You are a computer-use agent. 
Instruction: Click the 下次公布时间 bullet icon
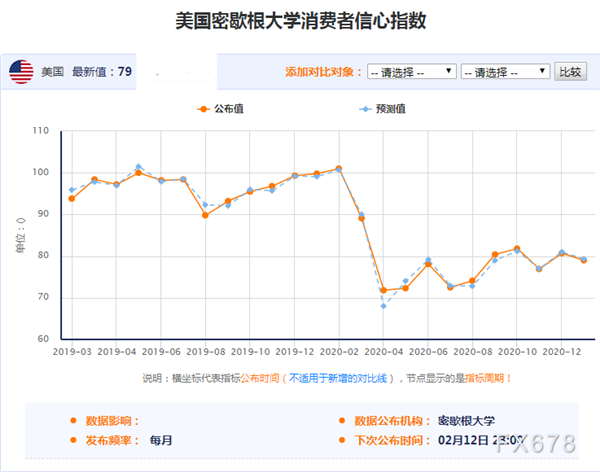342,440
